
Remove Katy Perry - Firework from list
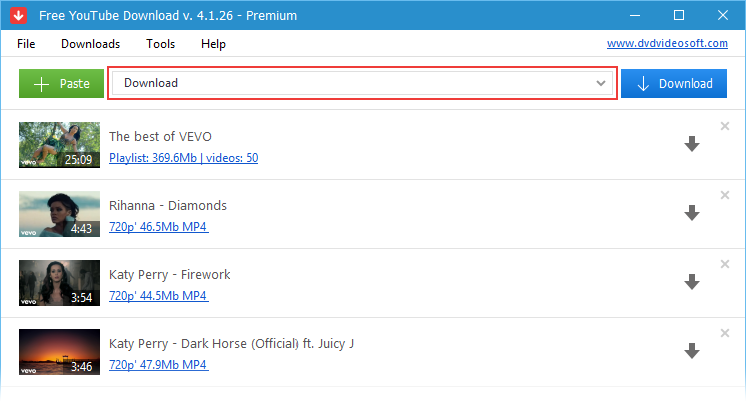tap(725, 264)
